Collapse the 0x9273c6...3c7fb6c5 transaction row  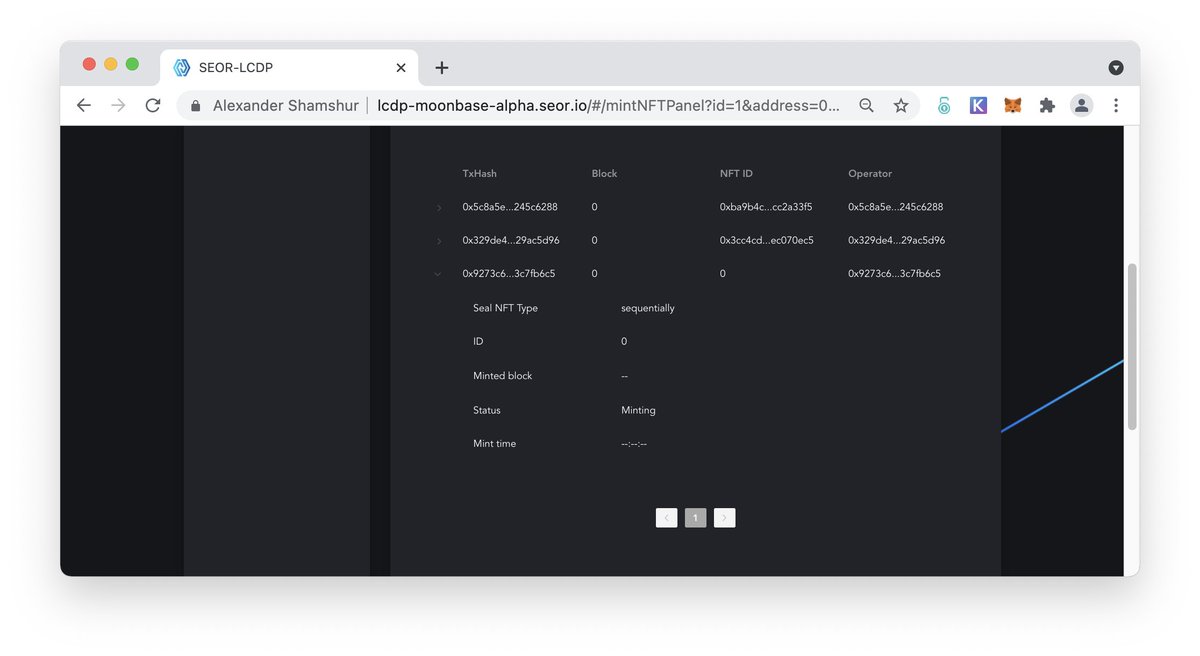point(438,274)
